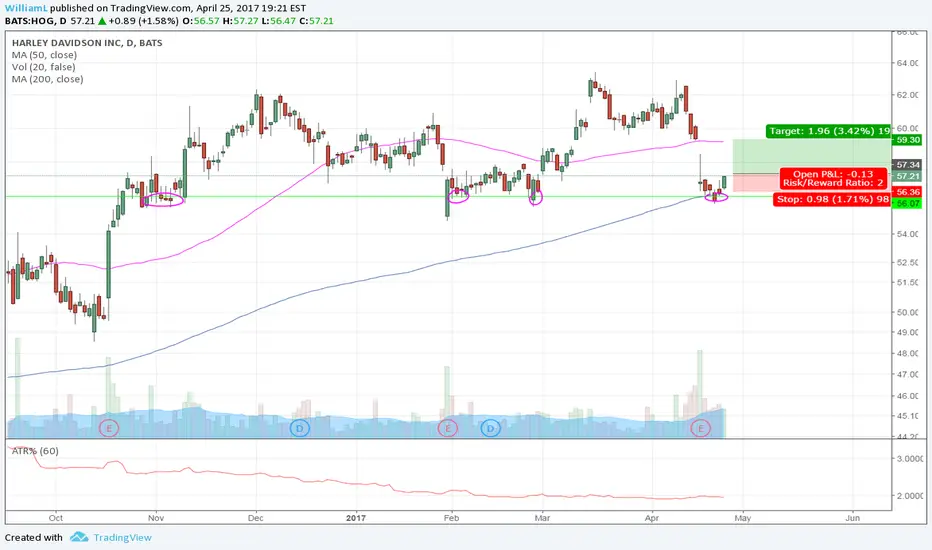Click the Apr label on the time axis
This screenshot has width=932, height=550.
652,518
